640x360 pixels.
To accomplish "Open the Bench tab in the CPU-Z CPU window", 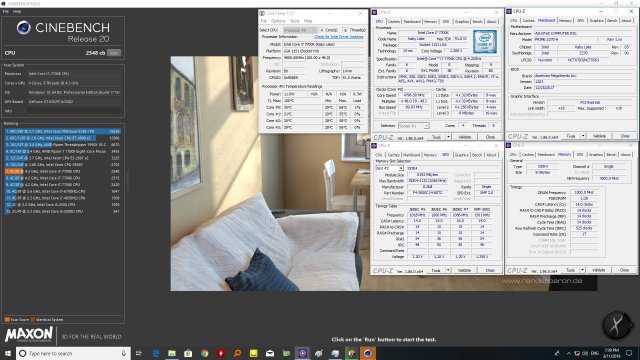I will 478,21.
